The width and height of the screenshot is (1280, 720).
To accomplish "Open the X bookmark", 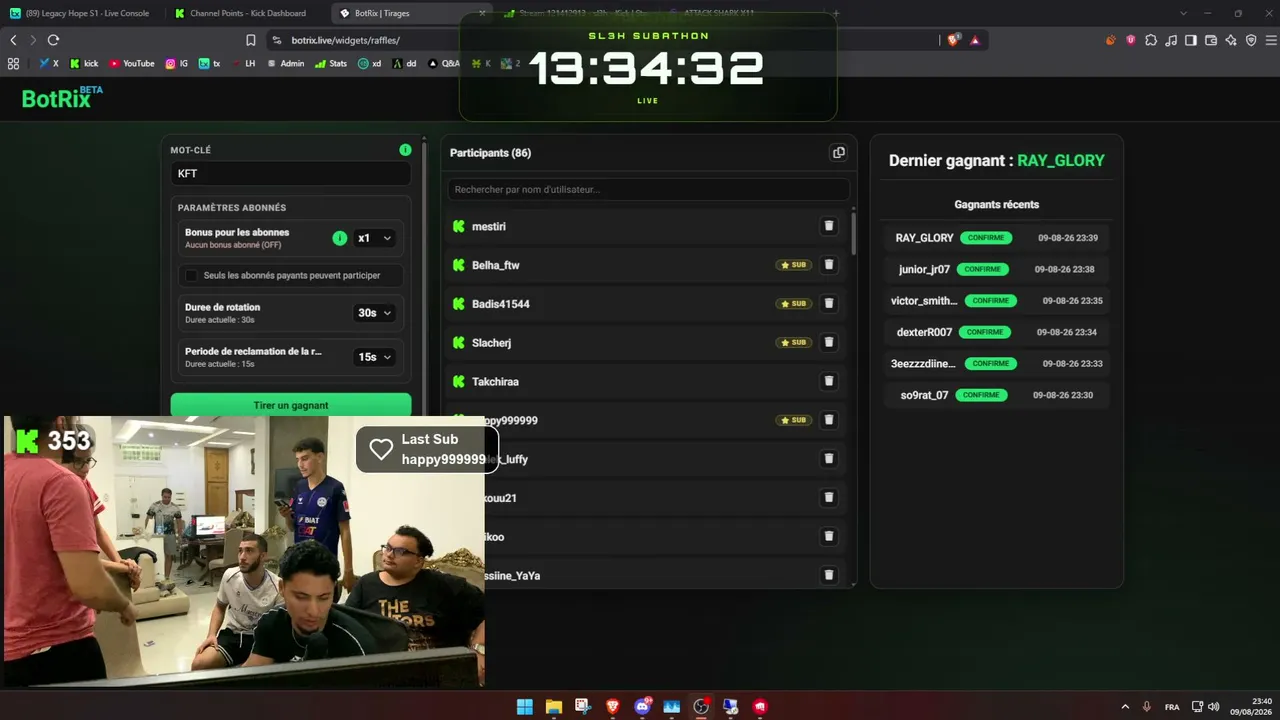I will (x=49, y=63).
